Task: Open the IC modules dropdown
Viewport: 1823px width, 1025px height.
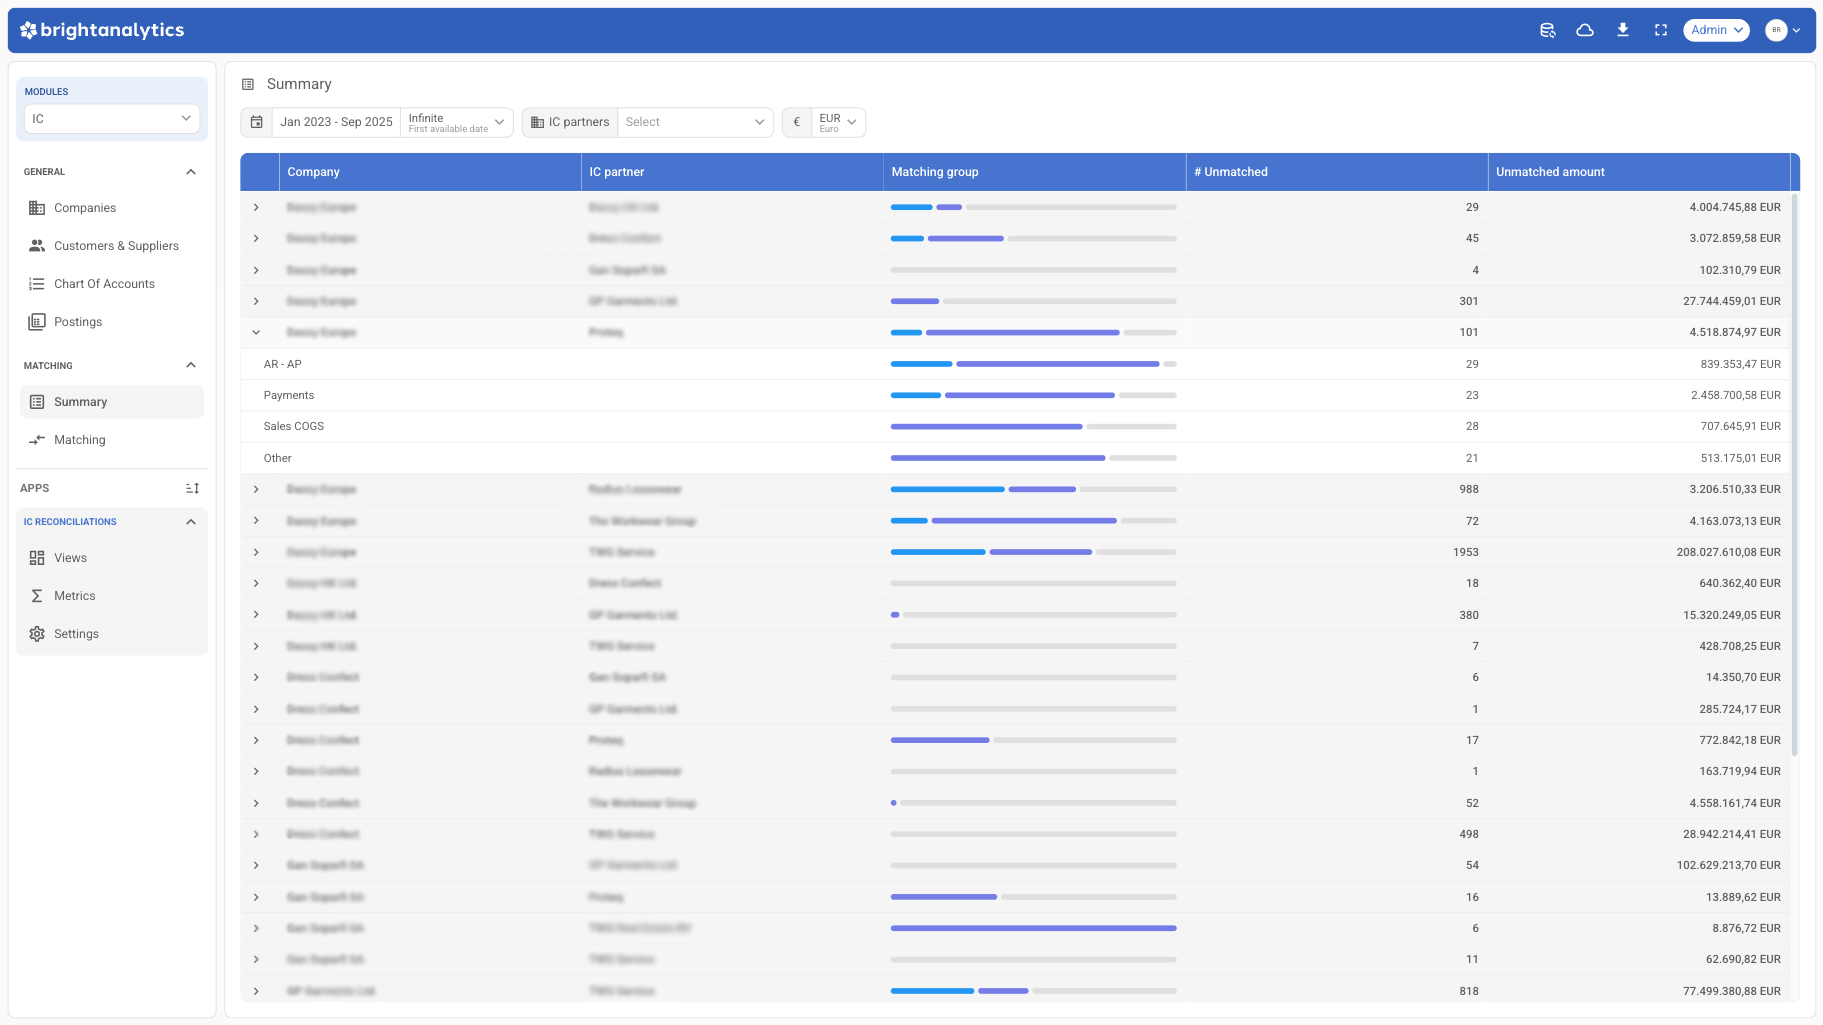Action: click(111, 119)
